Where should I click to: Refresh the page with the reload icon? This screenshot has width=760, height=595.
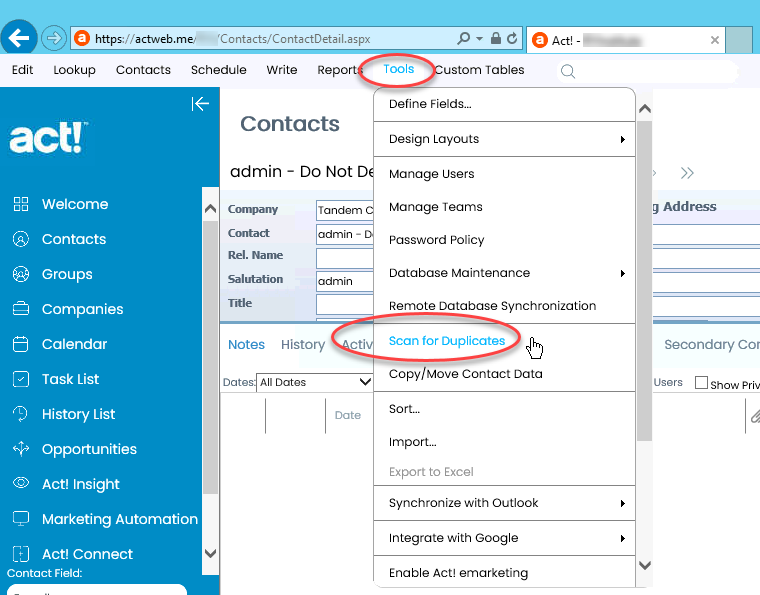click(512, 38)
